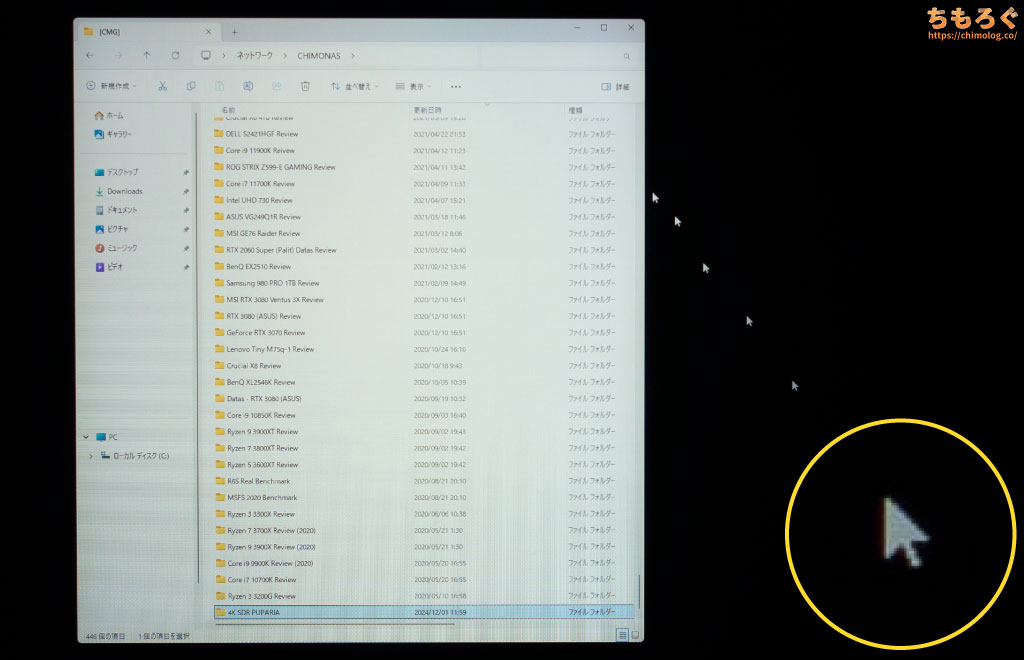The image size is (1024, 660).
Task: Open ピクチャ in quick access
Action: click(x=112, y=229)
